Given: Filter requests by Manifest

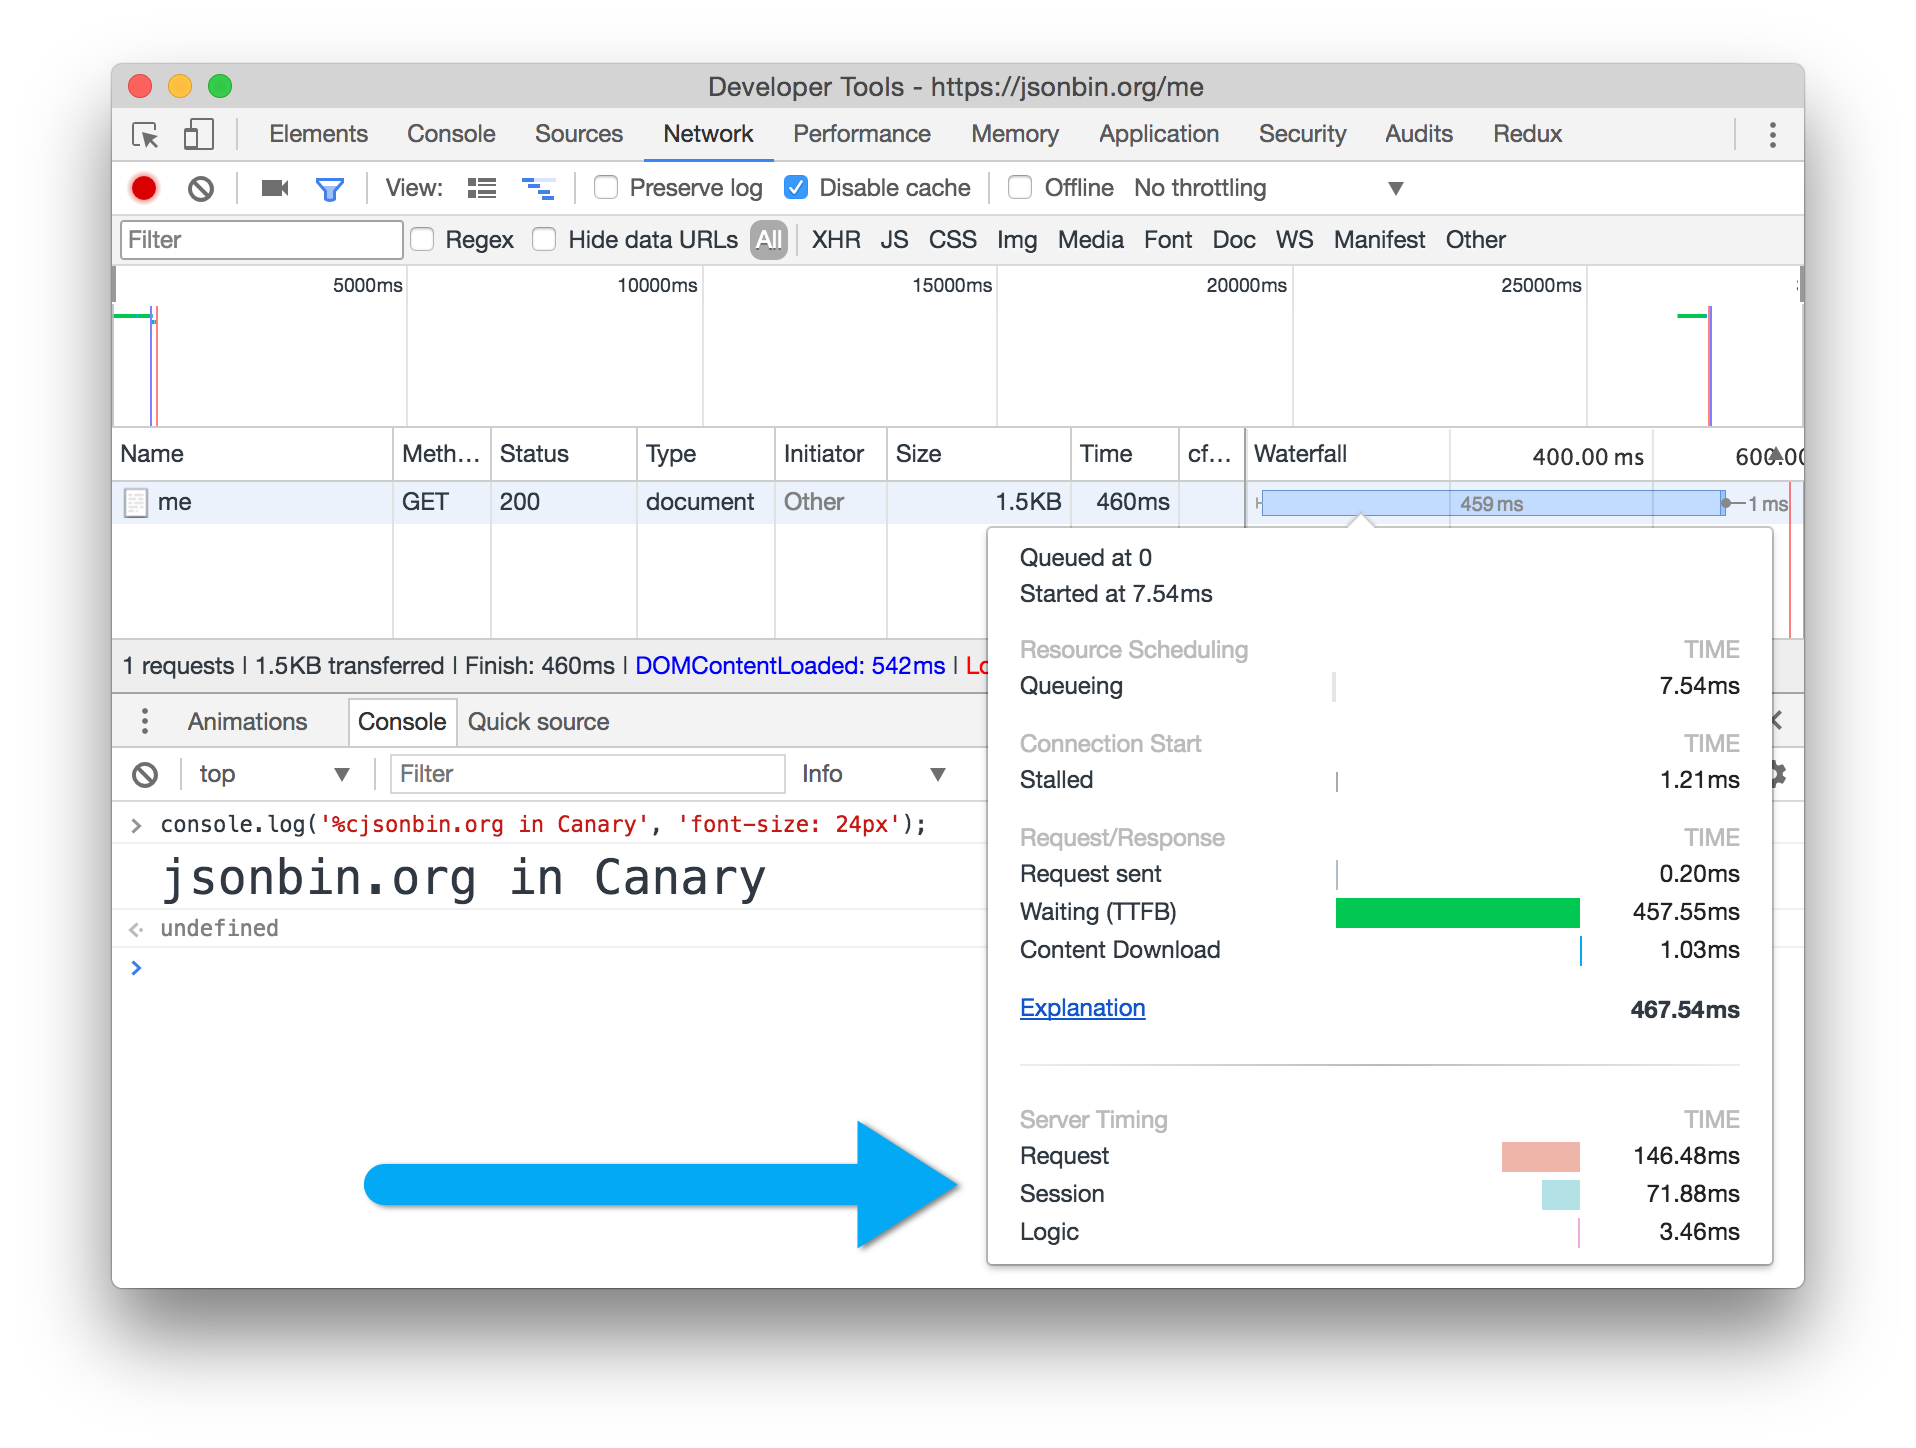Looking at the screenshot, I should (x=1379, y=240).
